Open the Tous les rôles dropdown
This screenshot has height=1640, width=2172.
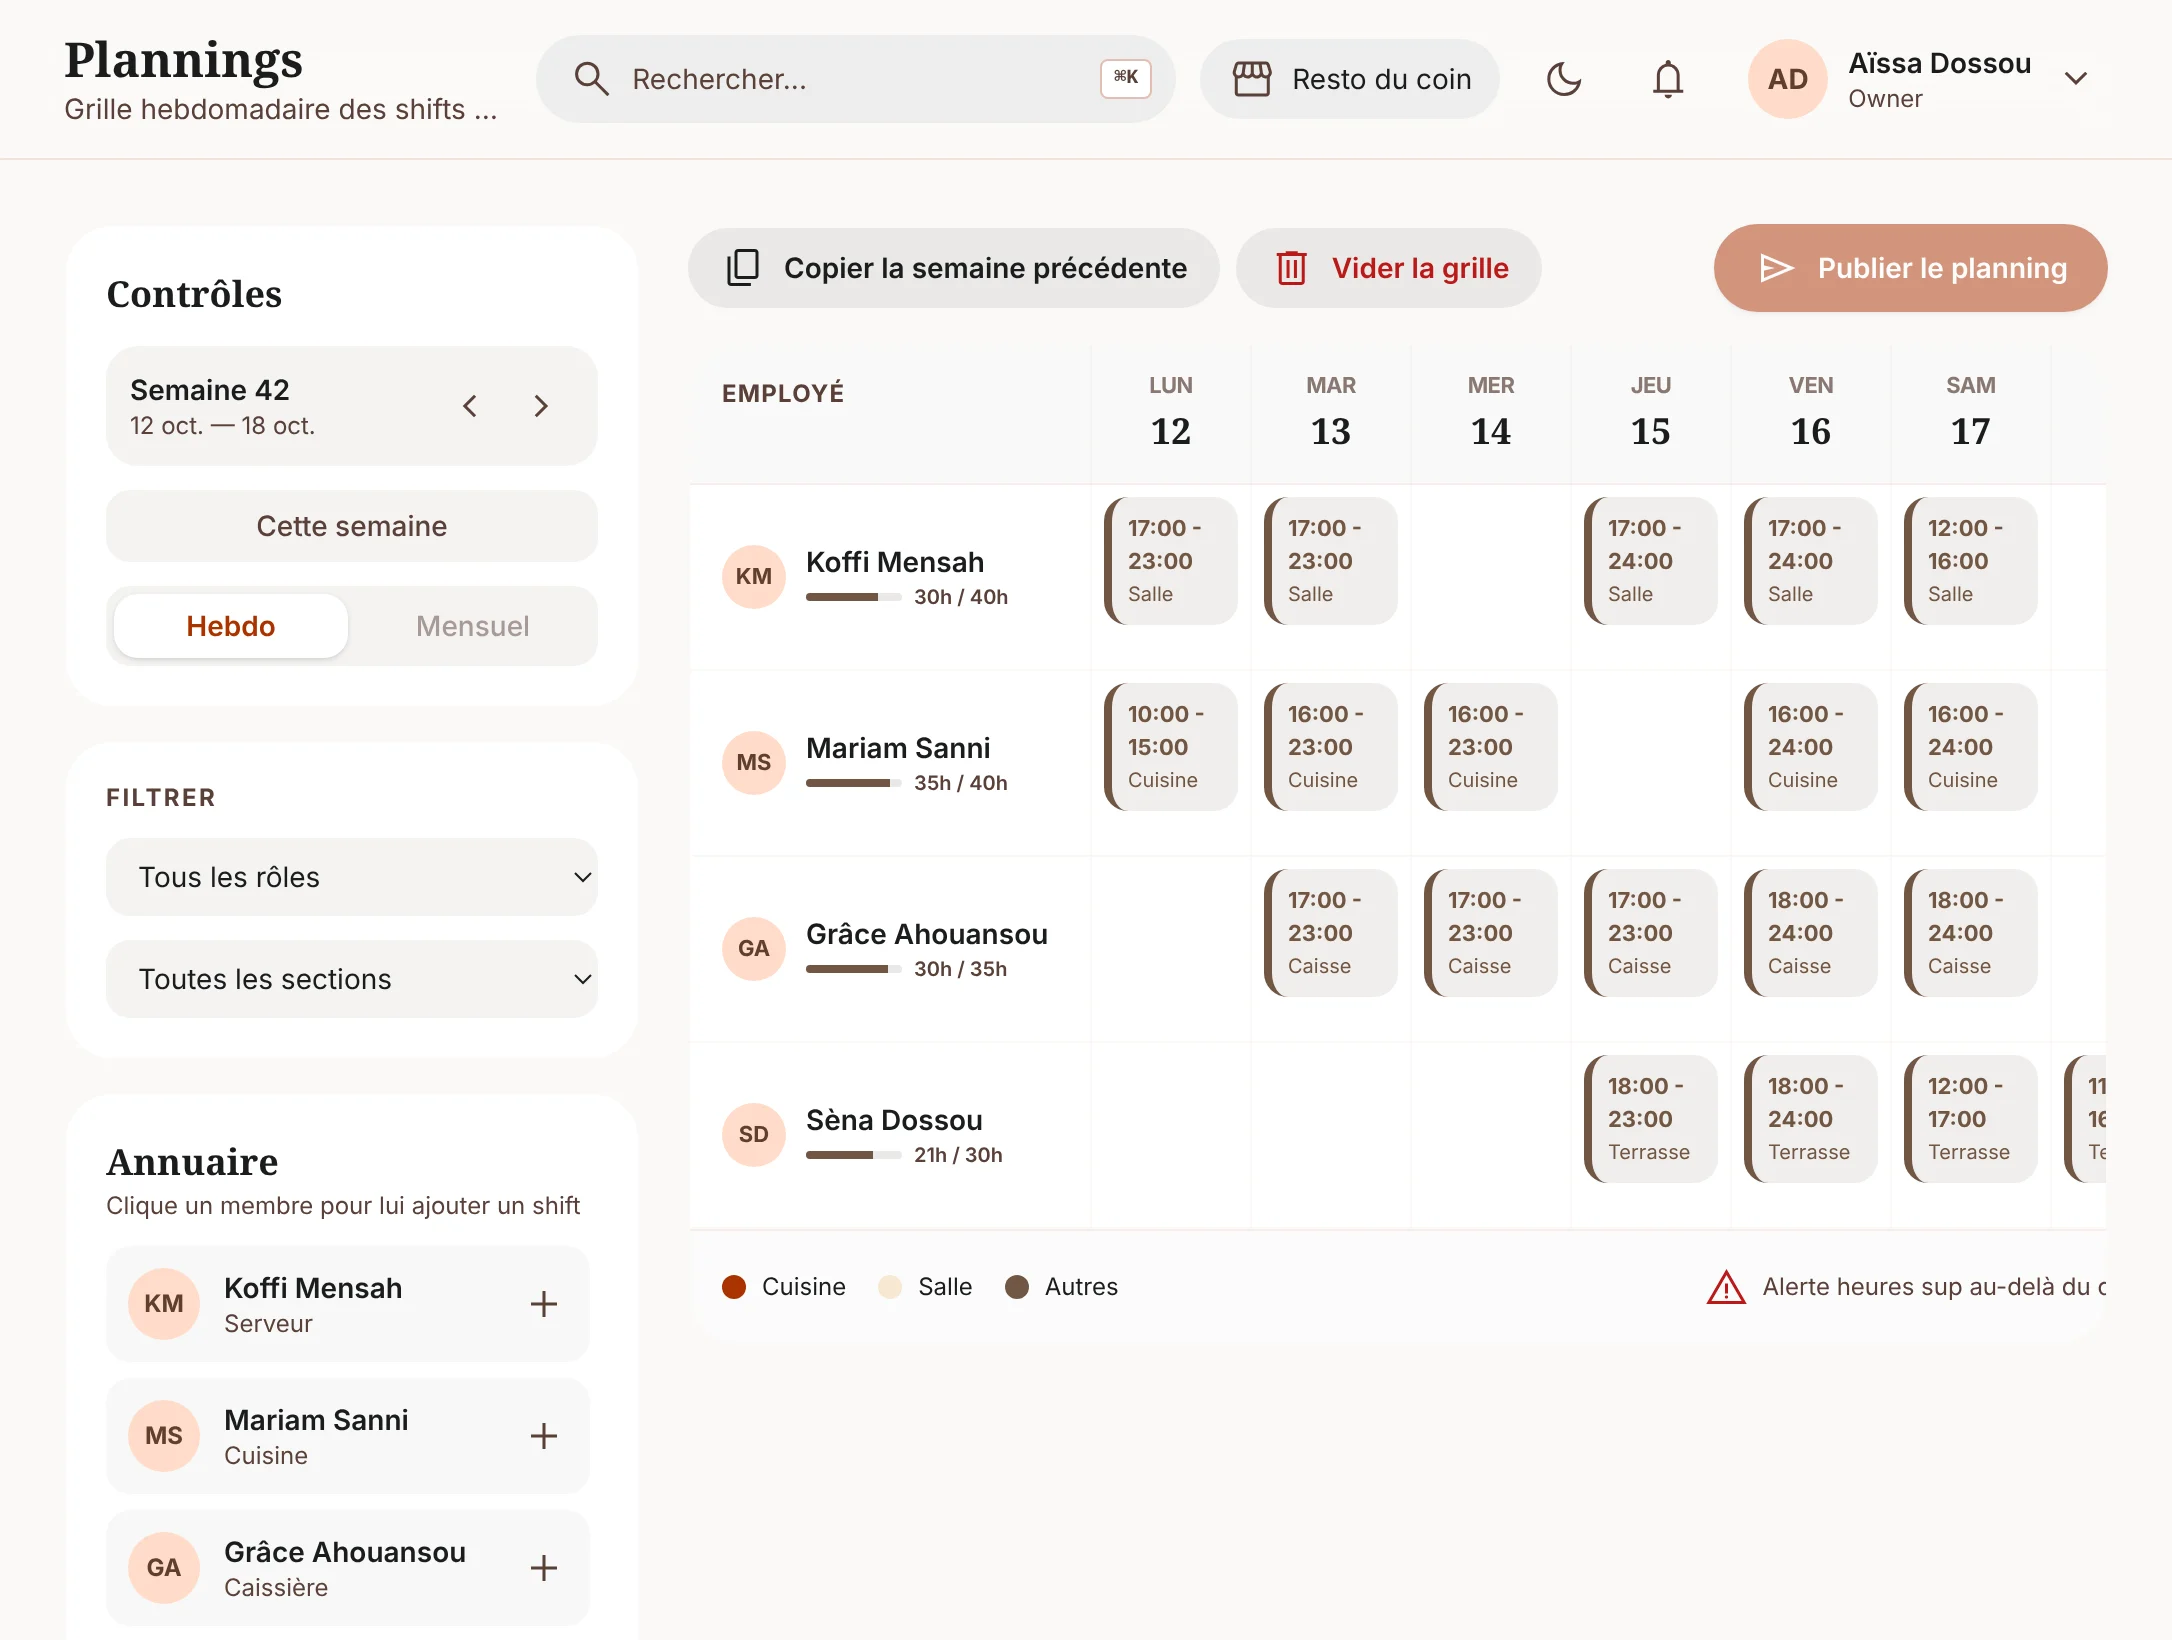coord(352,877)
